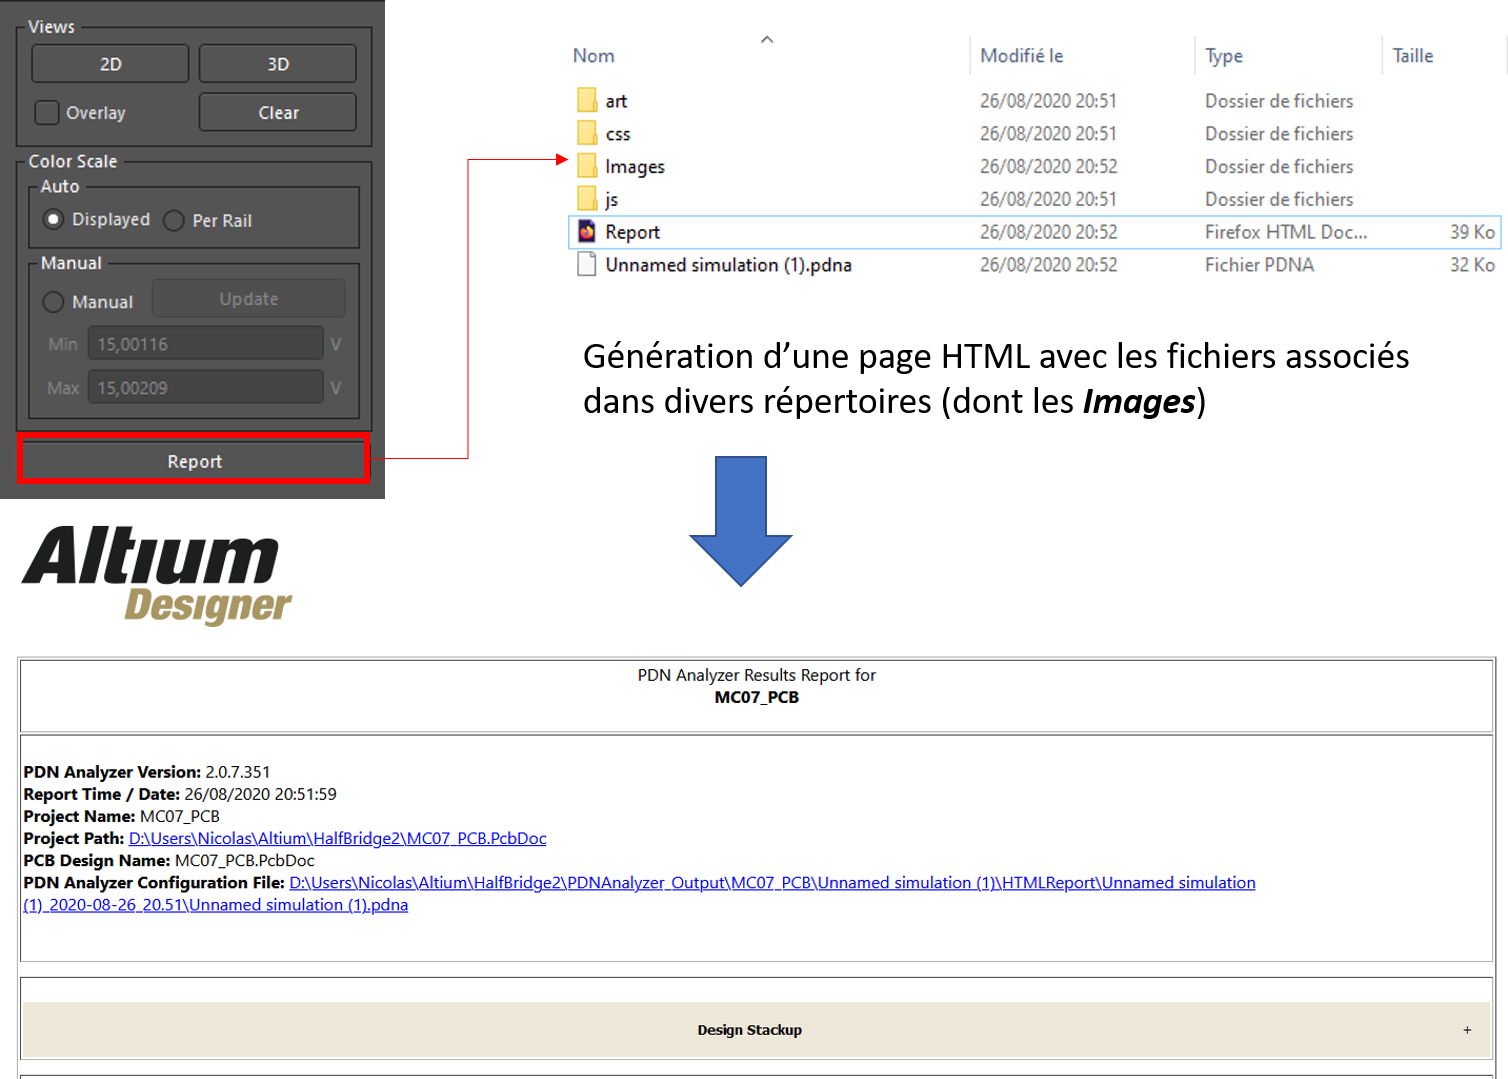The image size is (1508, 1079).
Task: Click the Max voltage input field
Action: coord(205,388)
